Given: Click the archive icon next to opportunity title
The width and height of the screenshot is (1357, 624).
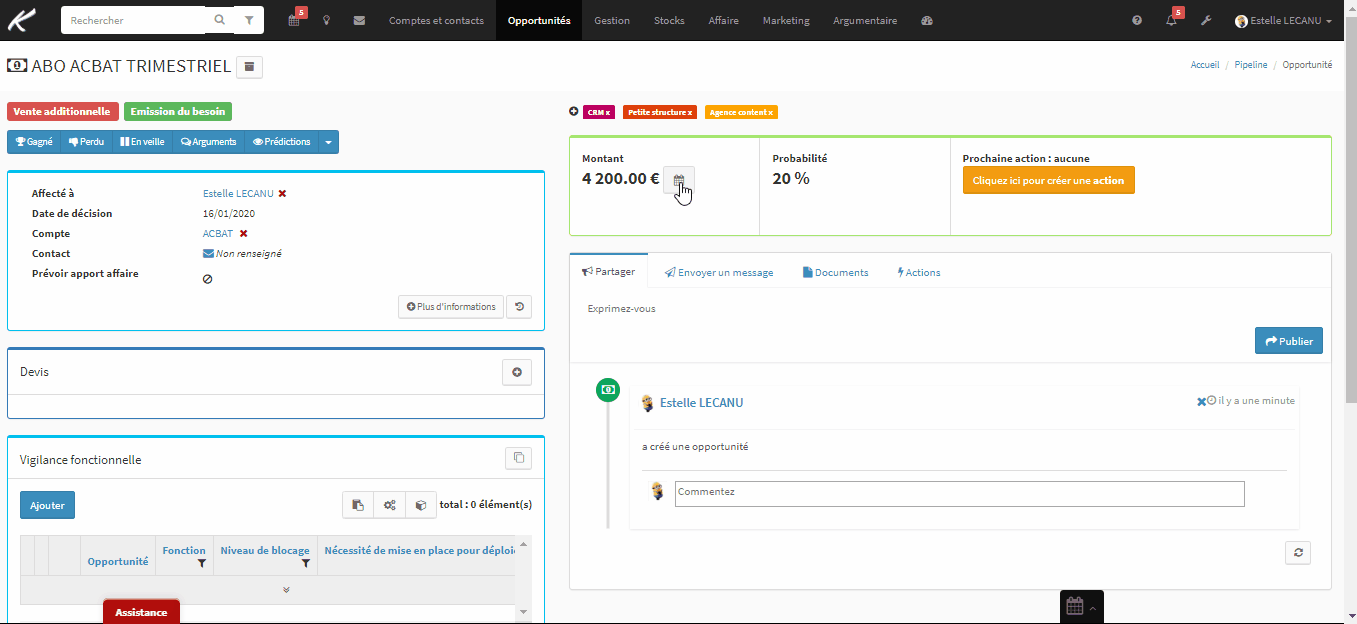Looking at the screenshot, I should pos(250,67).
